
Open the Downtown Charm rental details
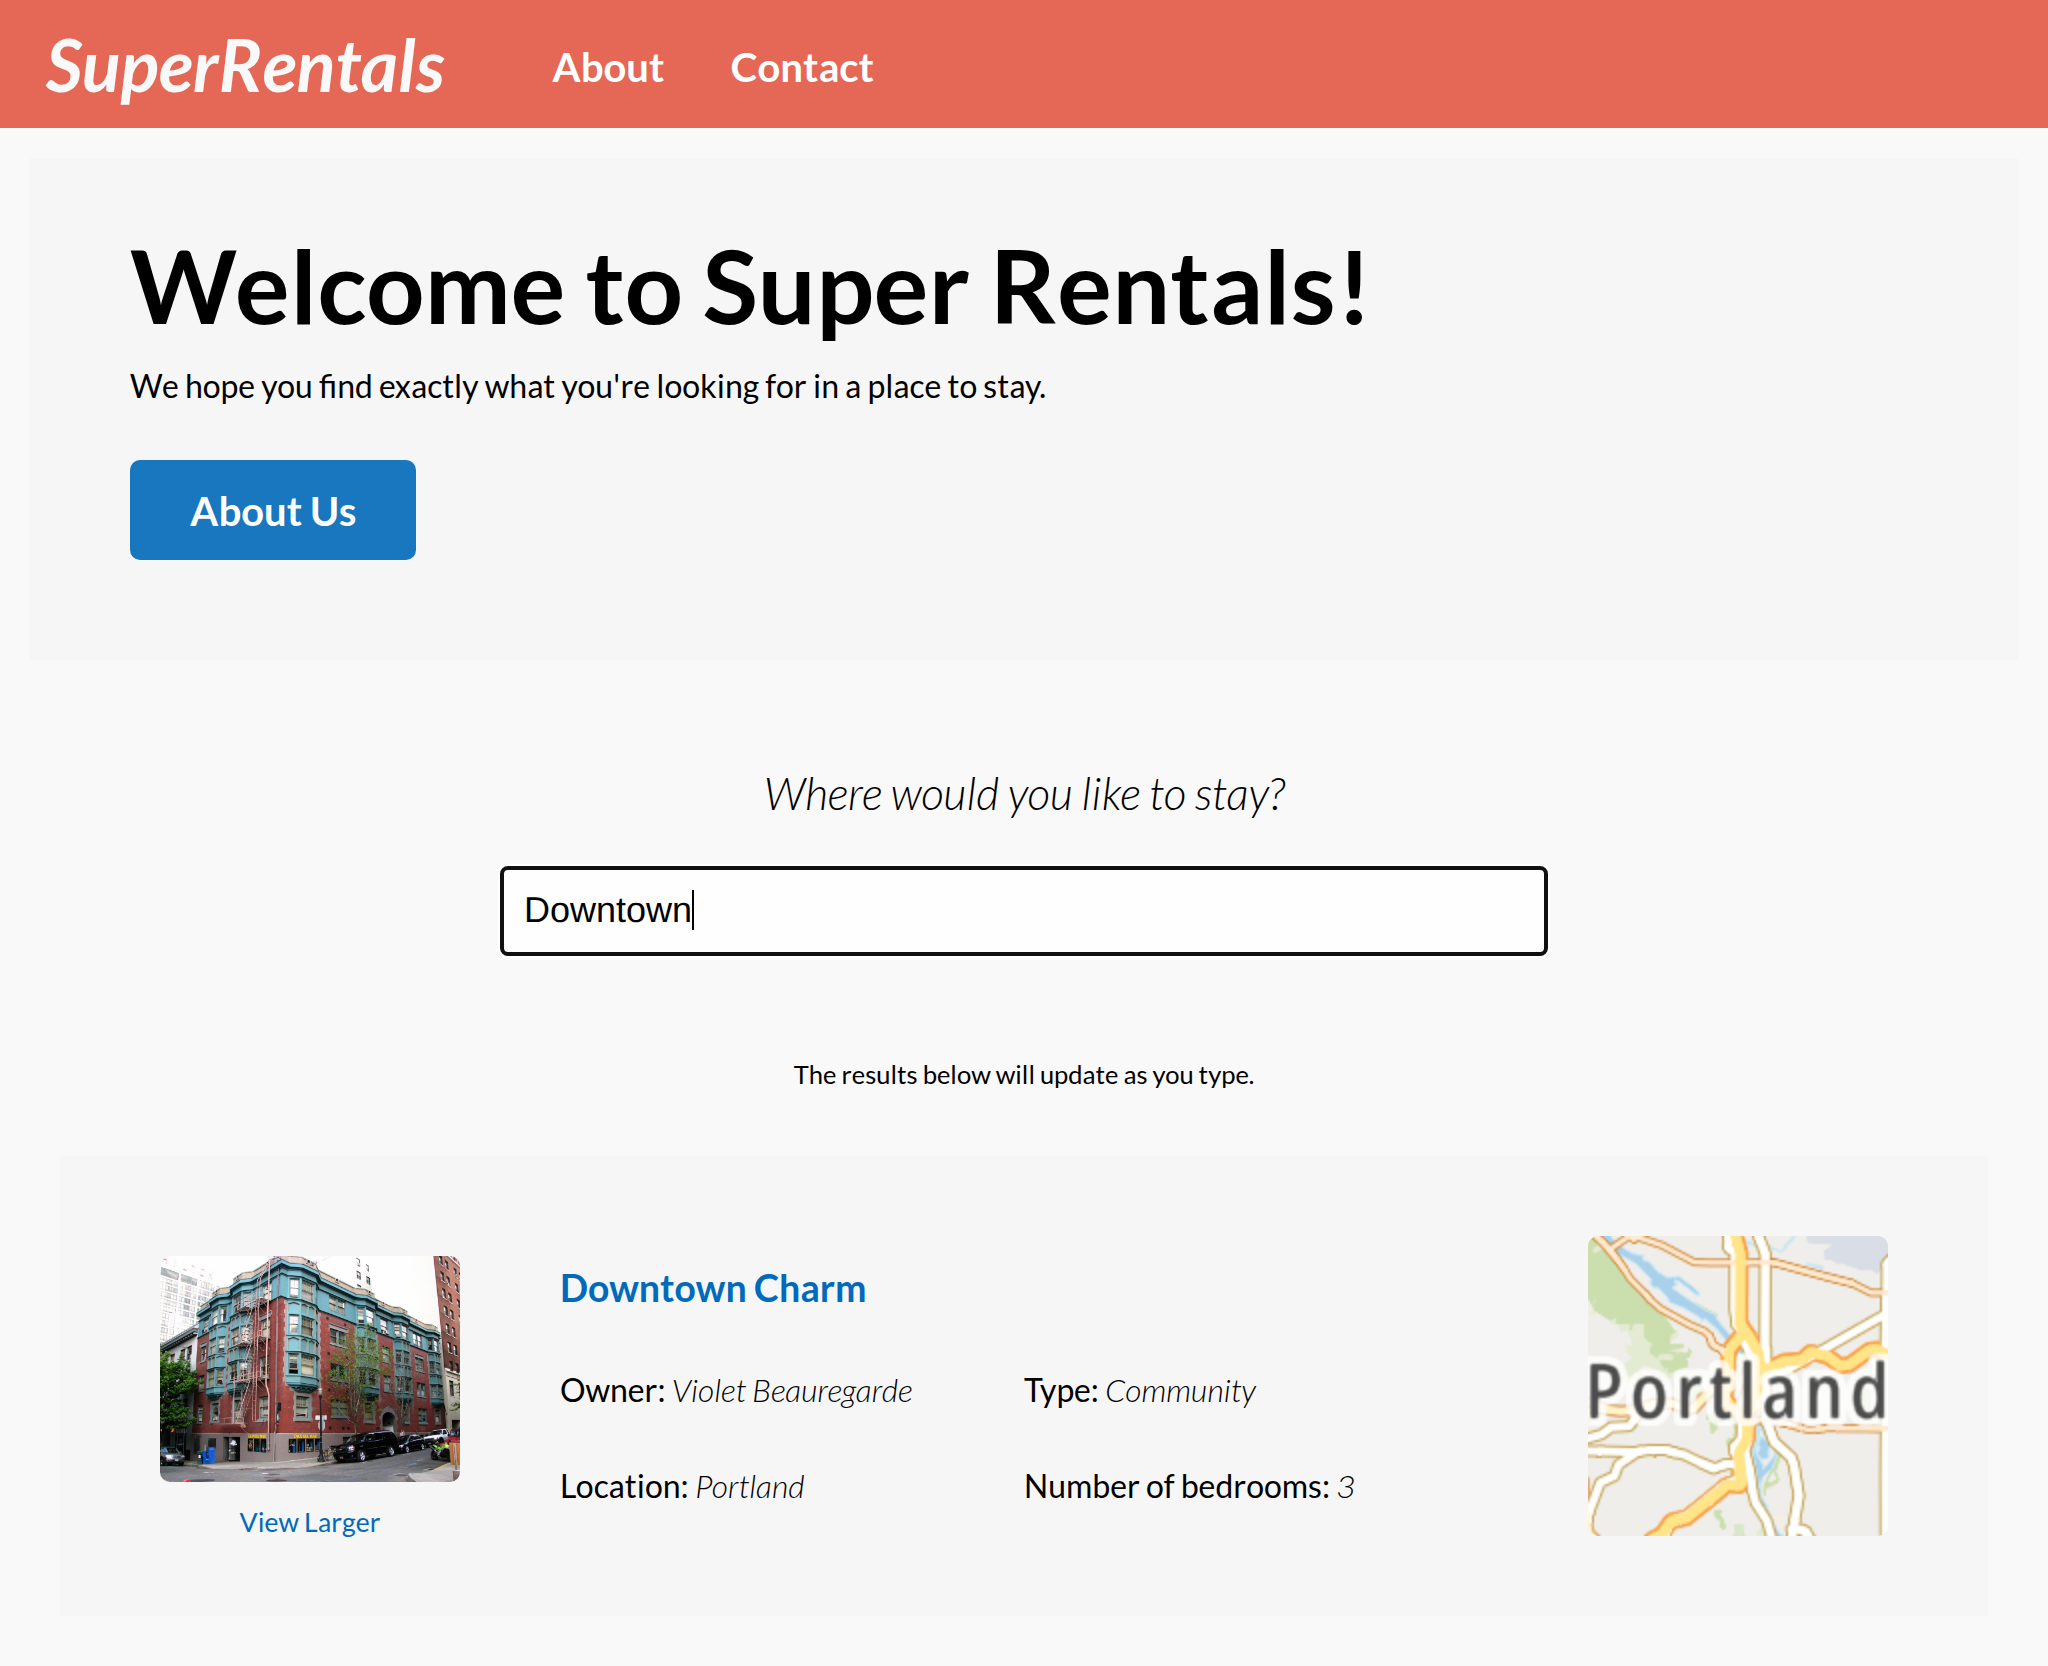(x=713, y=1288)
